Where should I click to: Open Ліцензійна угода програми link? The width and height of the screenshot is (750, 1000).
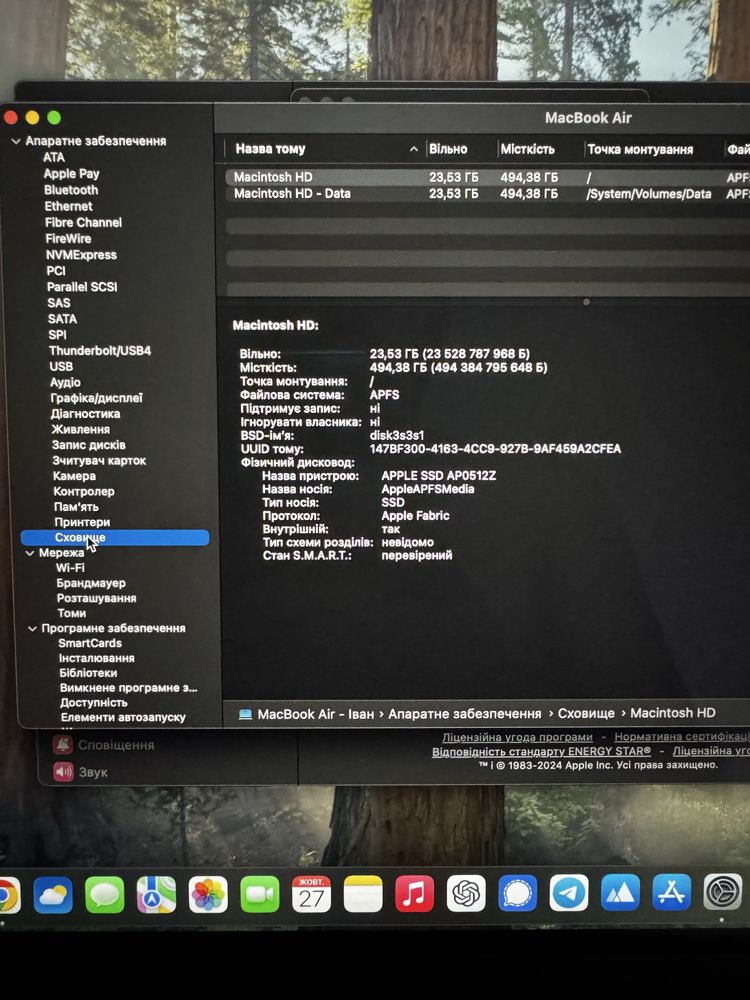[x=517, y=737]
